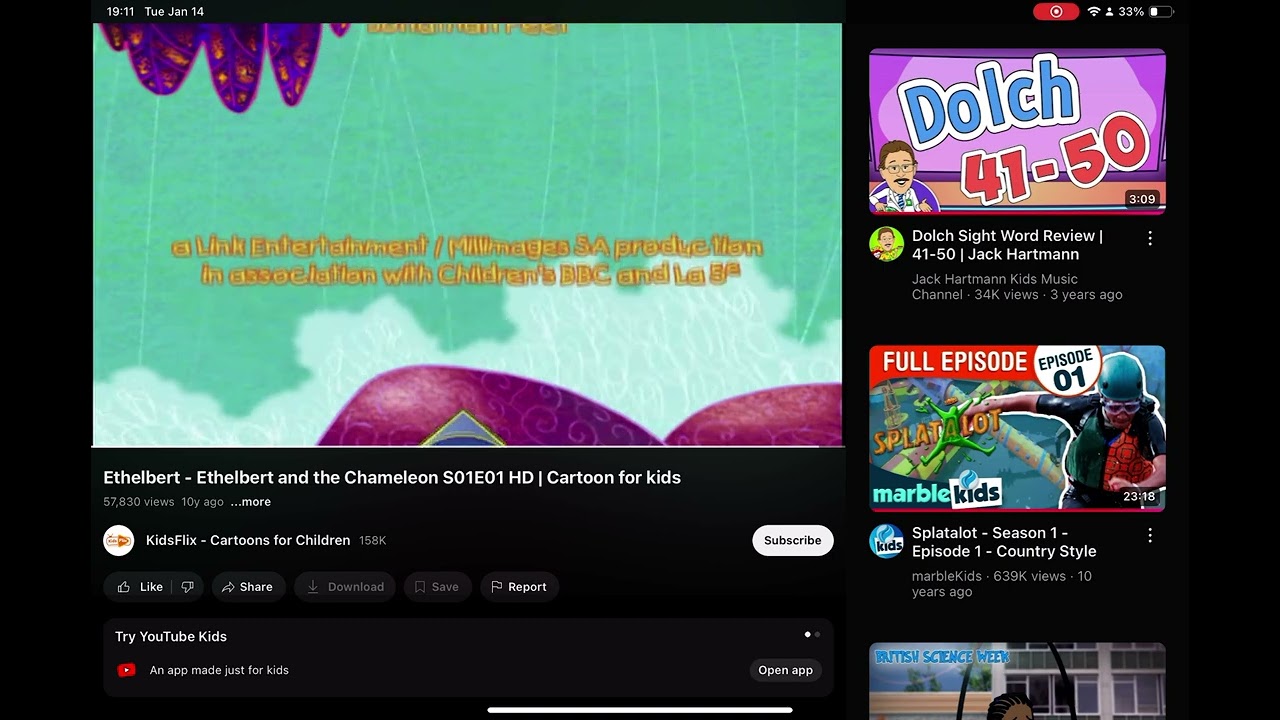Click the marbleKids 639K views line
The height and width of the screenshot is (720, 1280).
coord(1002,584)
